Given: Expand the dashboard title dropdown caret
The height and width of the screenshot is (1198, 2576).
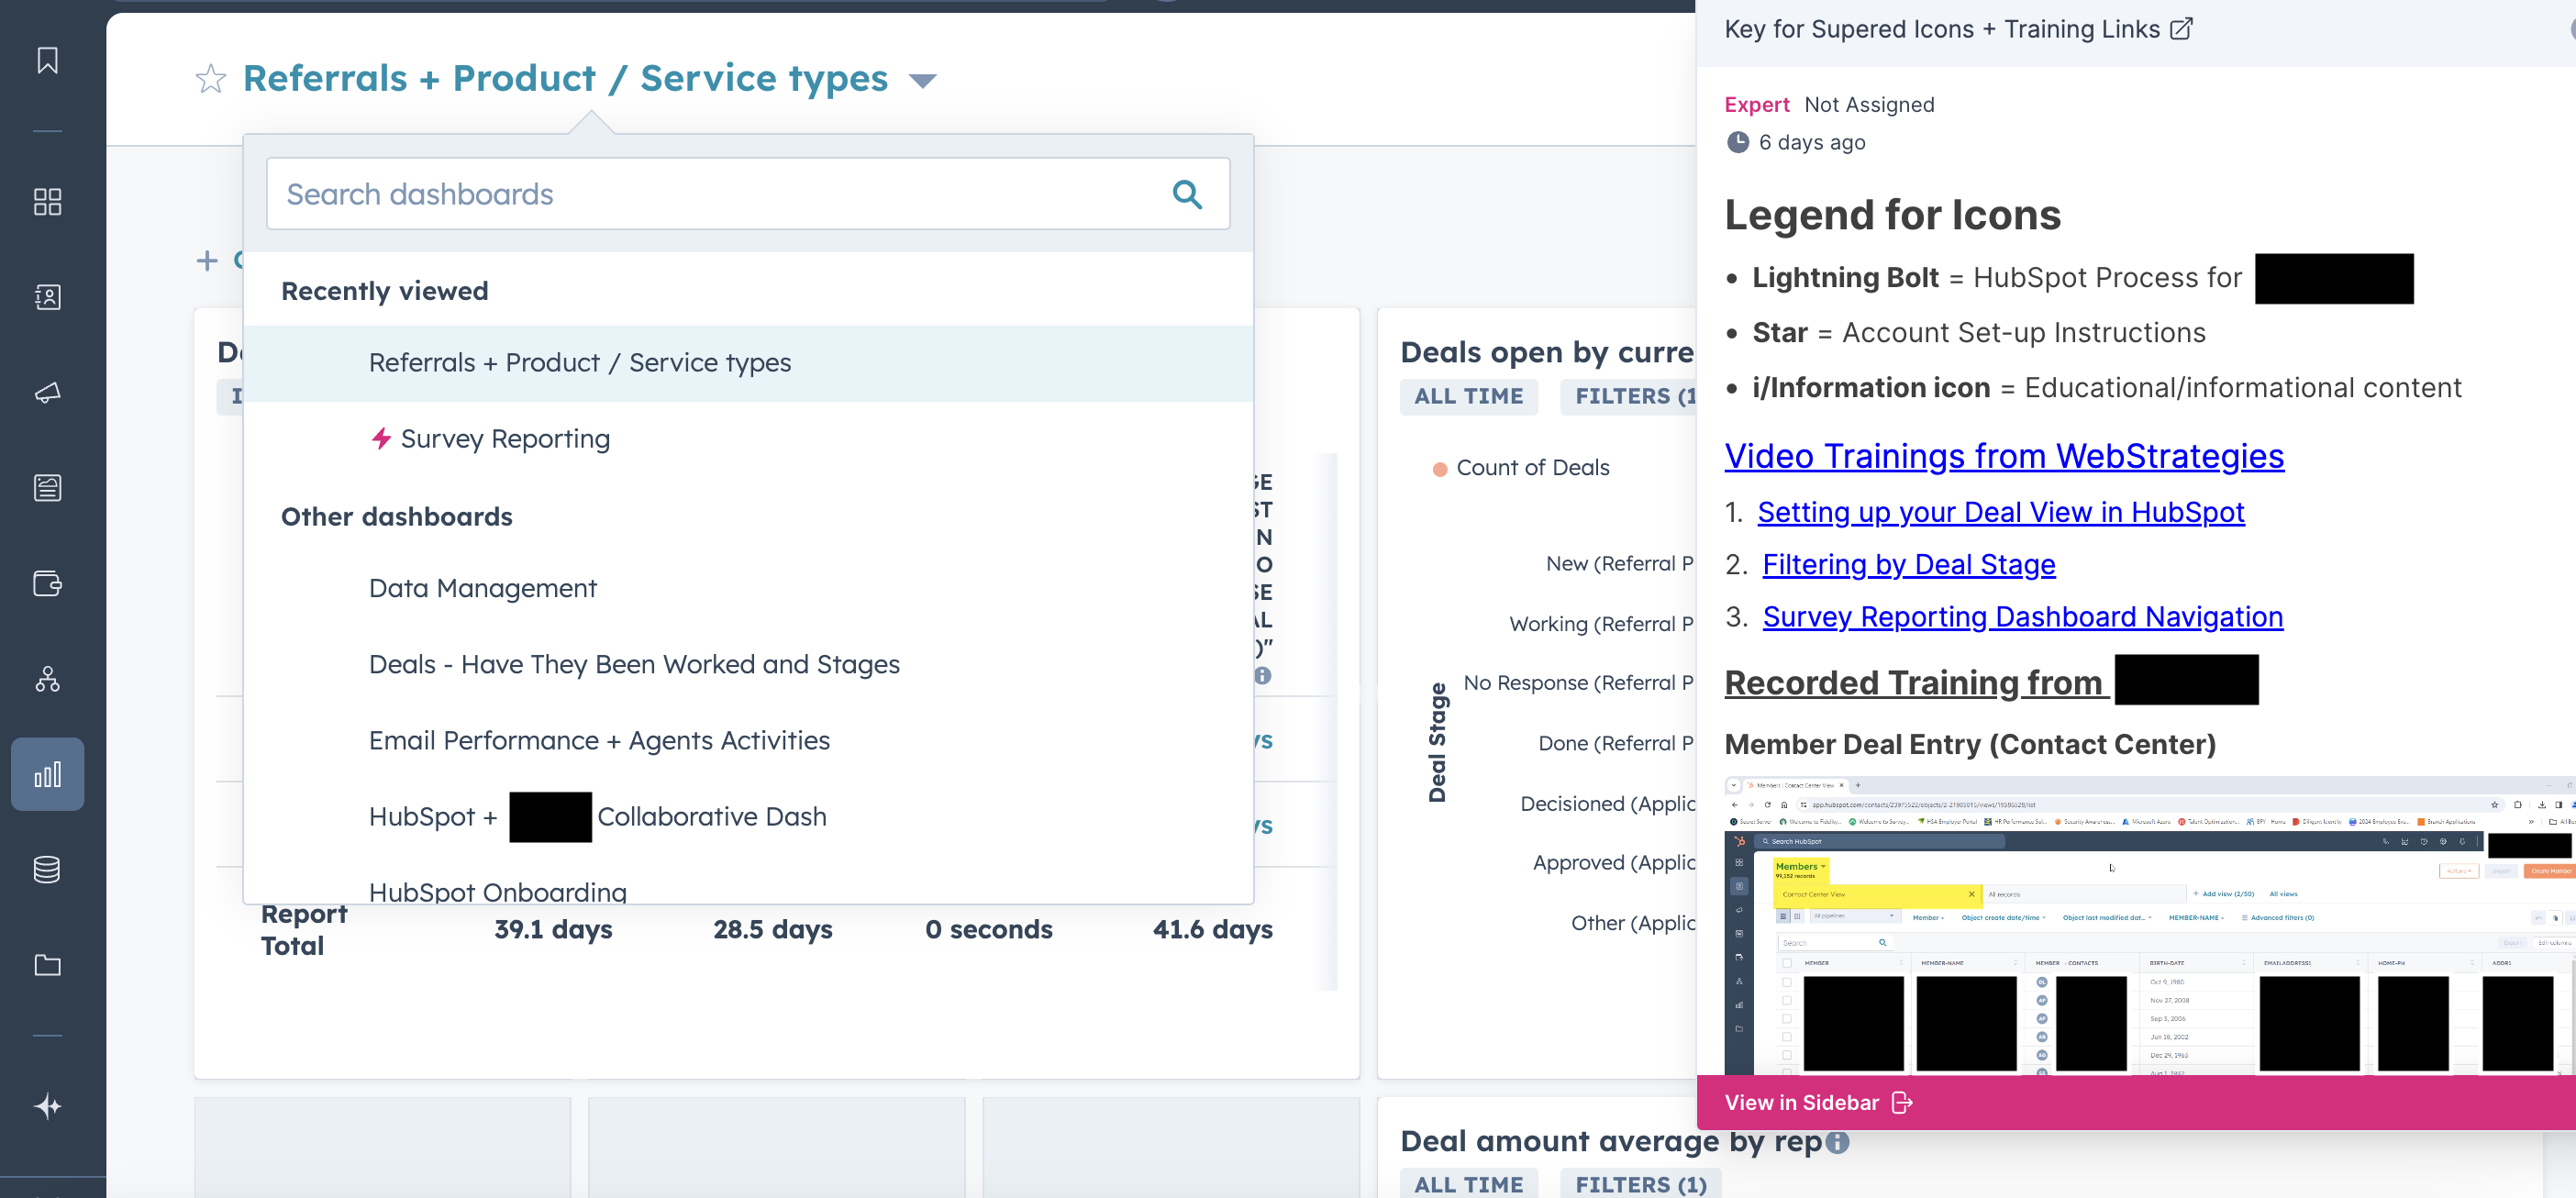Looking at the screenshot, I should [922, 80].
